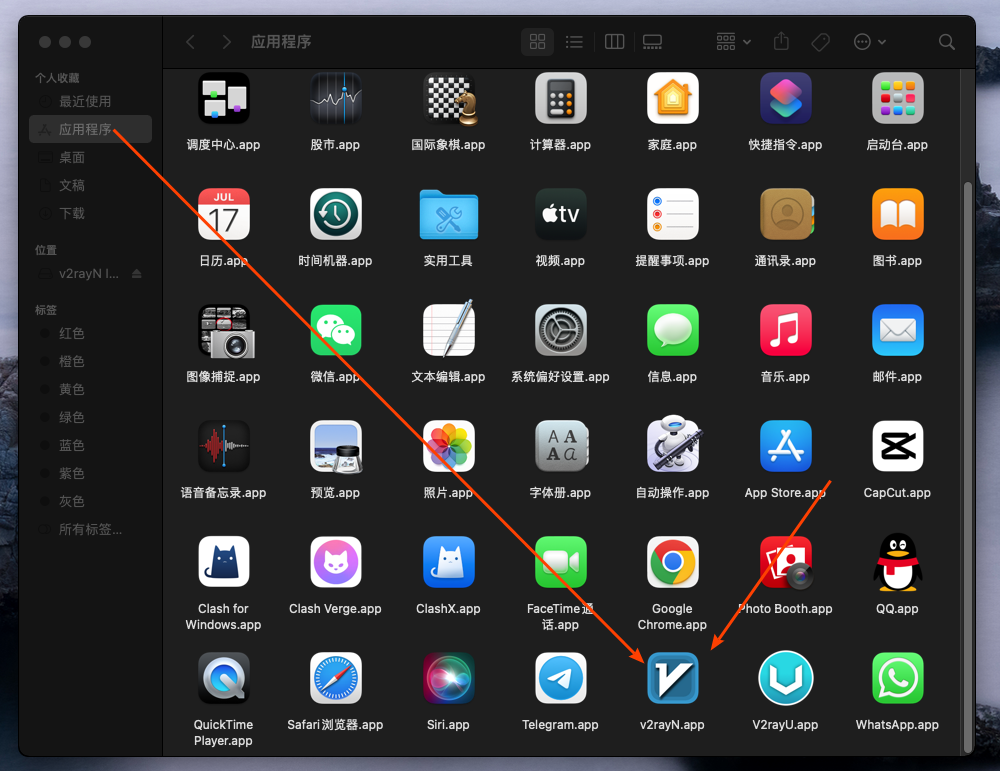Select the 预览.app icon
Image resolution: width=1000 pixels, height=771 pixels.
point(335,446)
